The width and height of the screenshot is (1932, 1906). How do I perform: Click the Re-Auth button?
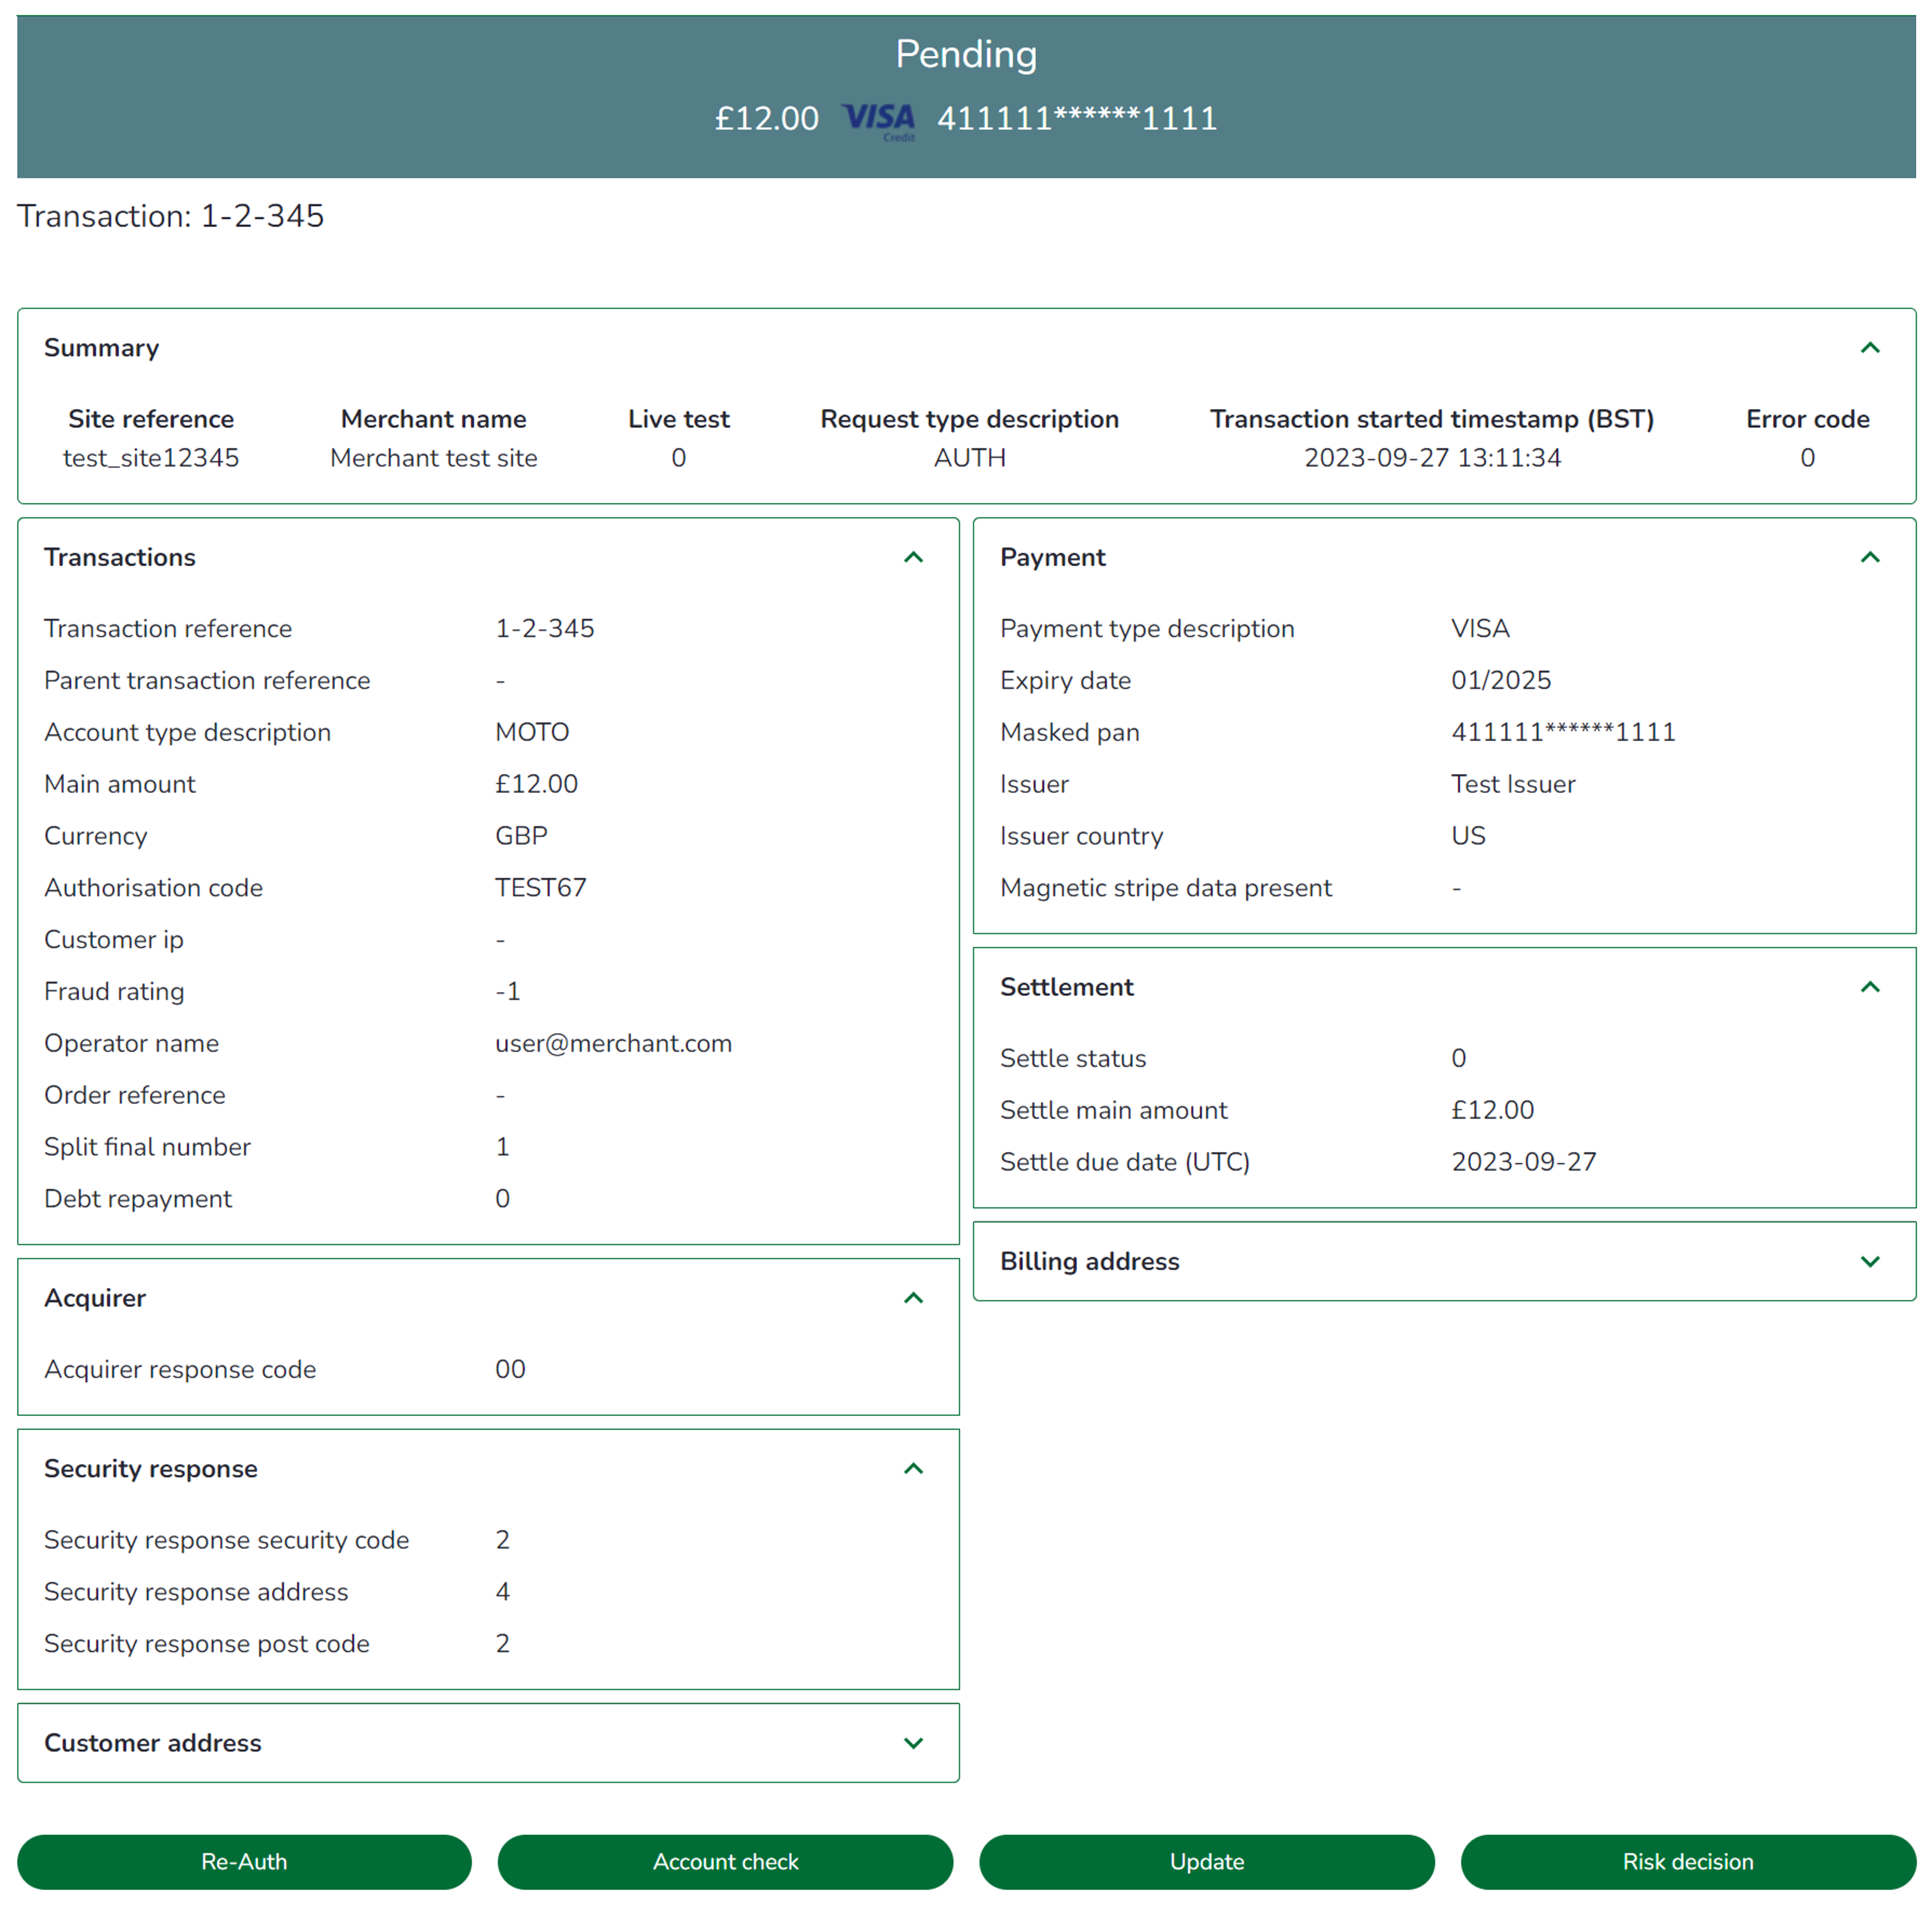(245, 1861)
